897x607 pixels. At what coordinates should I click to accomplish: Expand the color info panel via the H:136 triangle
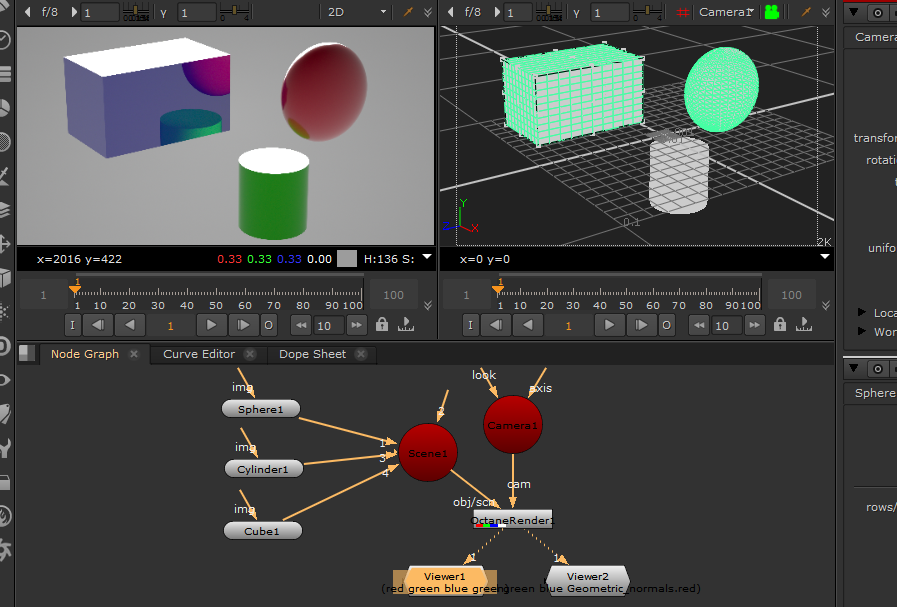pyautogui.click(x=427, y=258)
